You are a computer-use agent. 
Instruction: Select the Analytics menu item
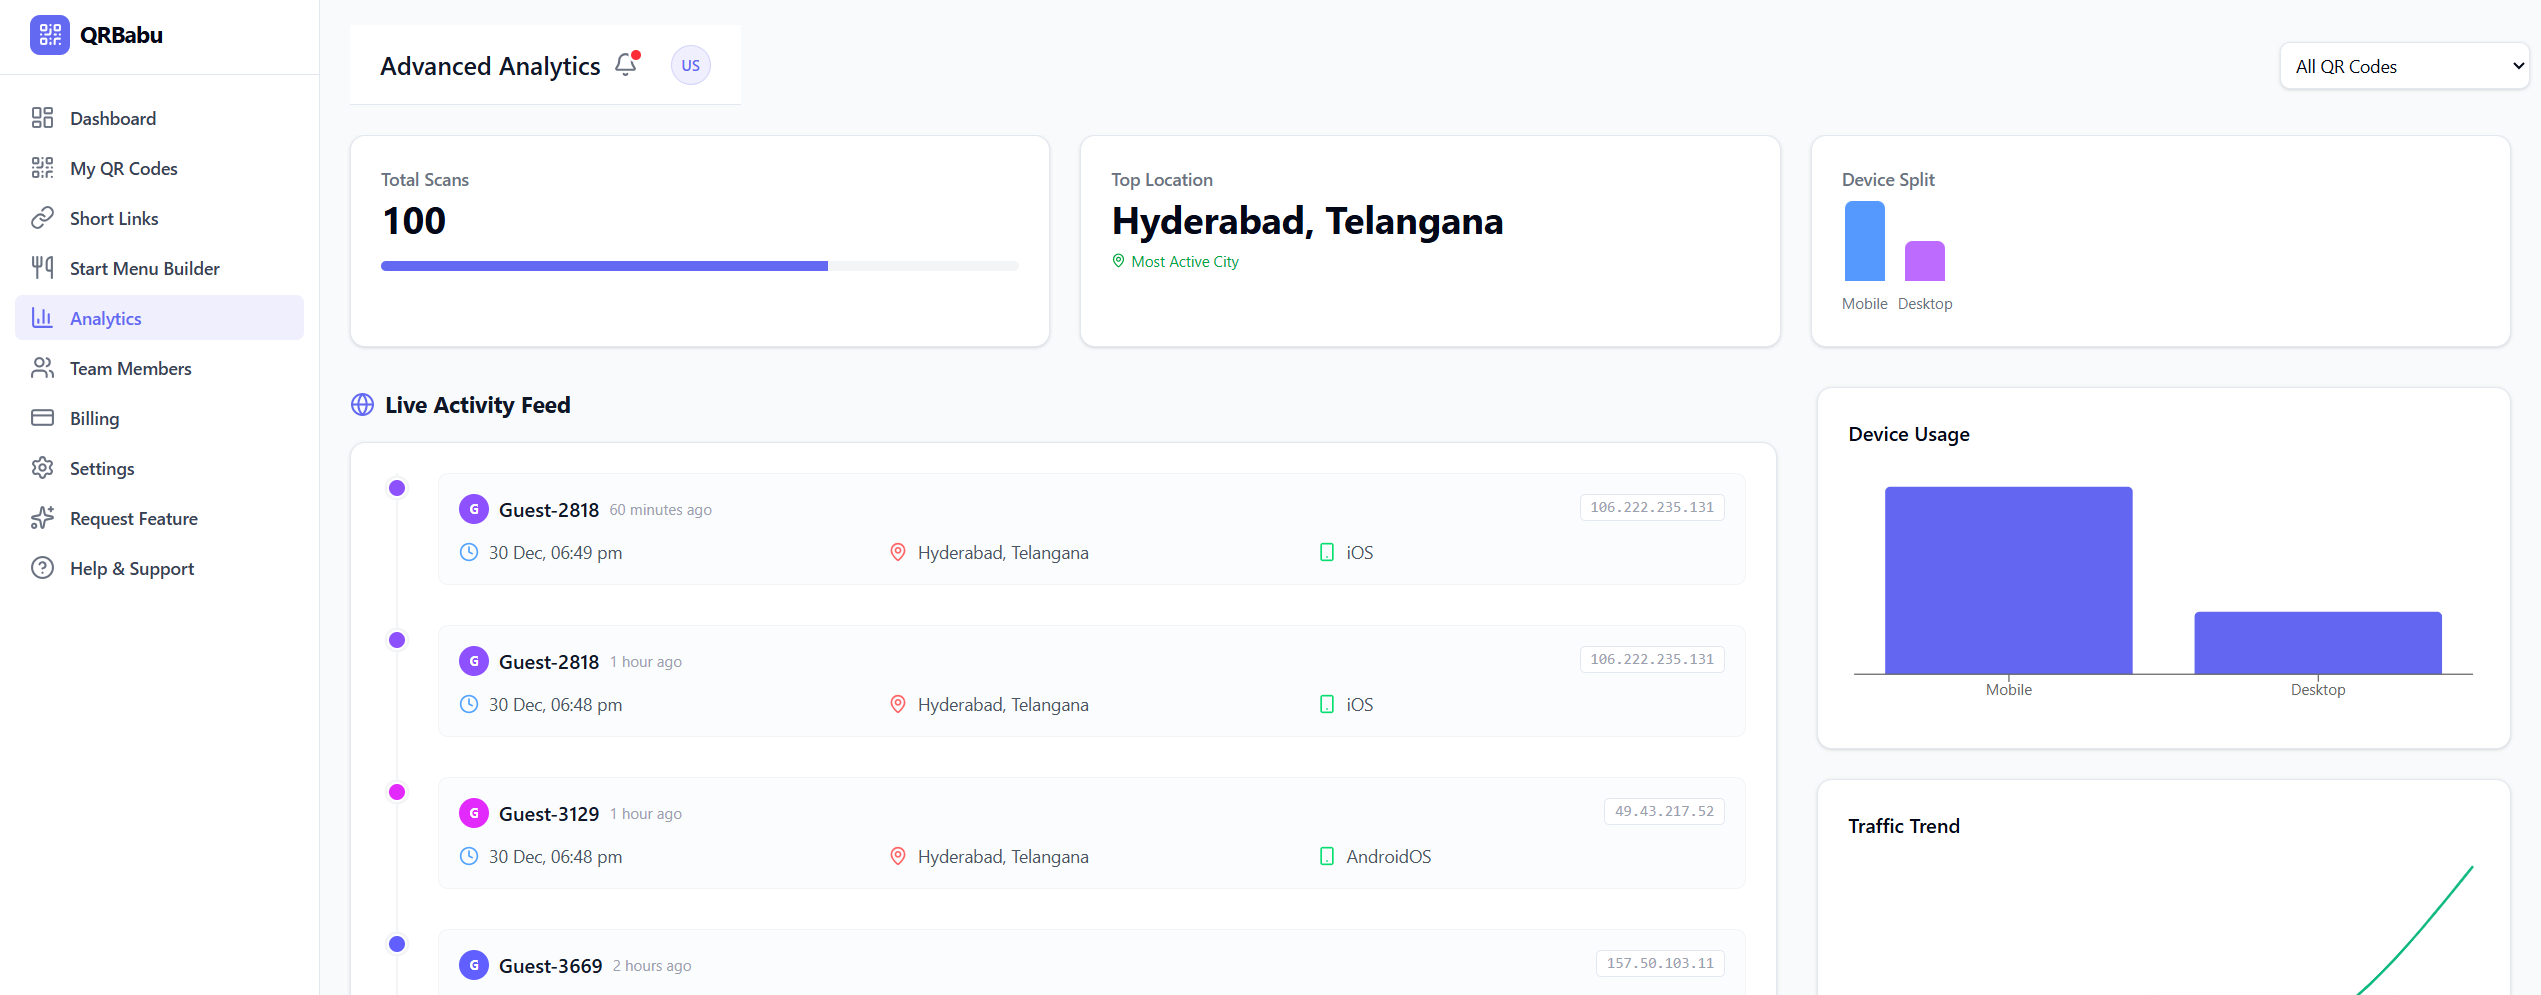click(160, 318)
